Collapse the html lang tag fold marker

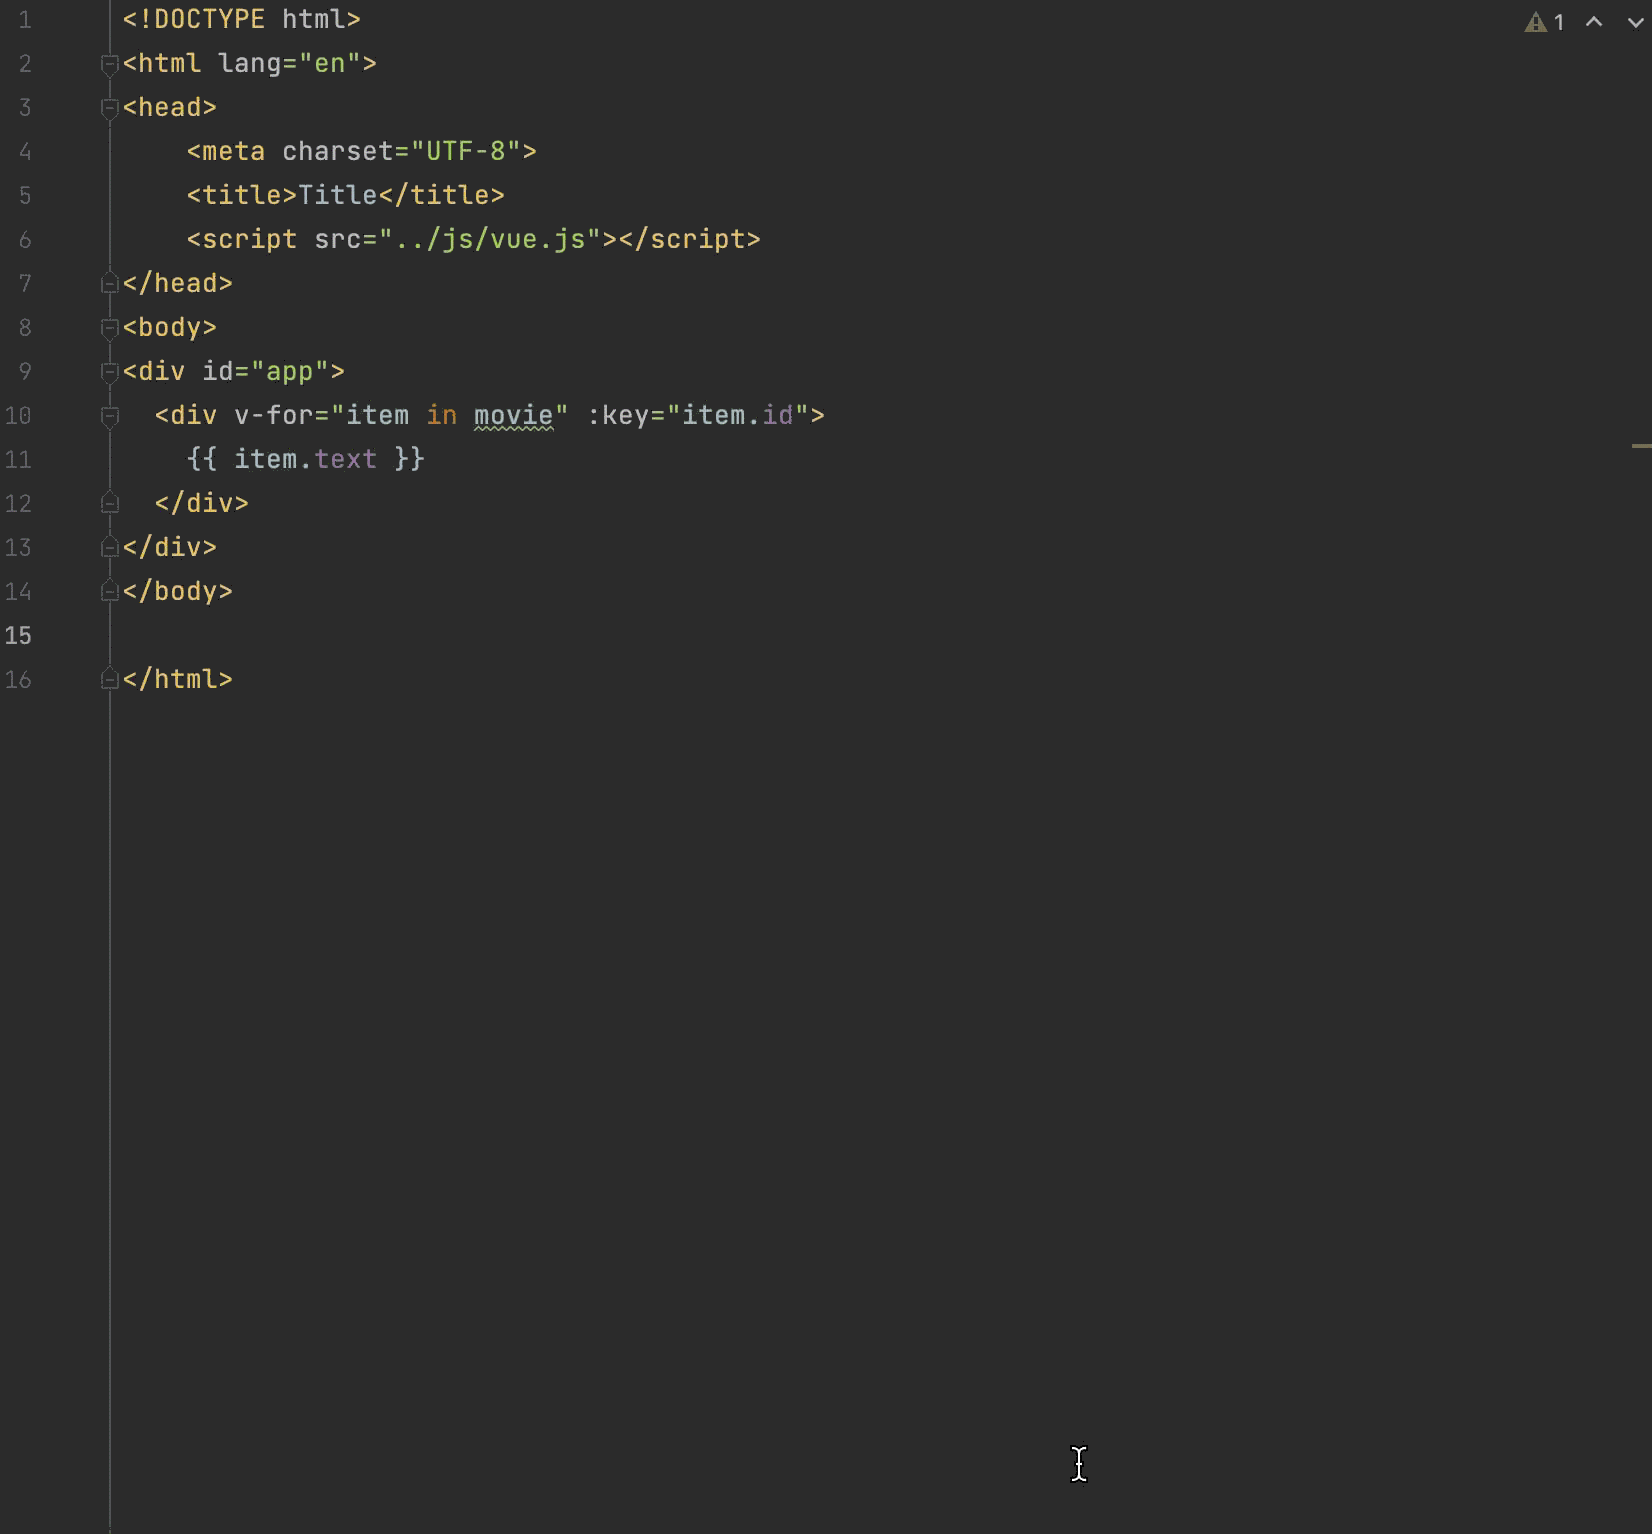coord(110,64)
